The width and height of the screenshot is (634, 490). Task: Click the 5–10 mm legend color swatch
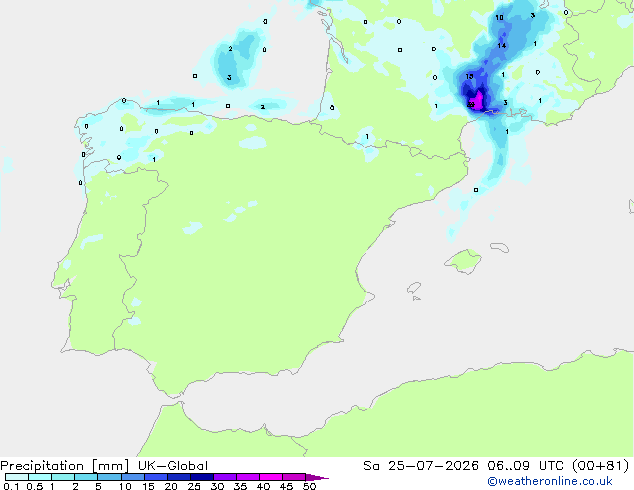point(109,477)
